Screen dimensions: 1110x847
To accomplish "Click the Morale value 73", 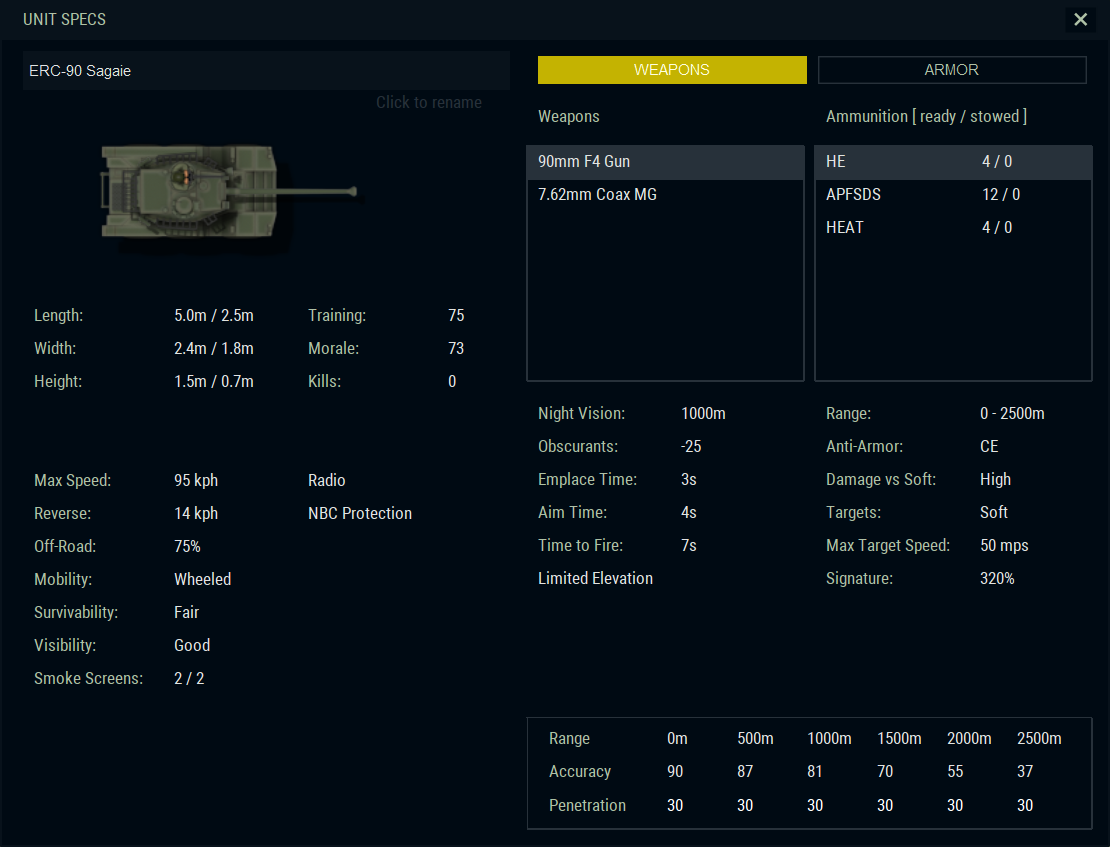I will click(456, 348).
